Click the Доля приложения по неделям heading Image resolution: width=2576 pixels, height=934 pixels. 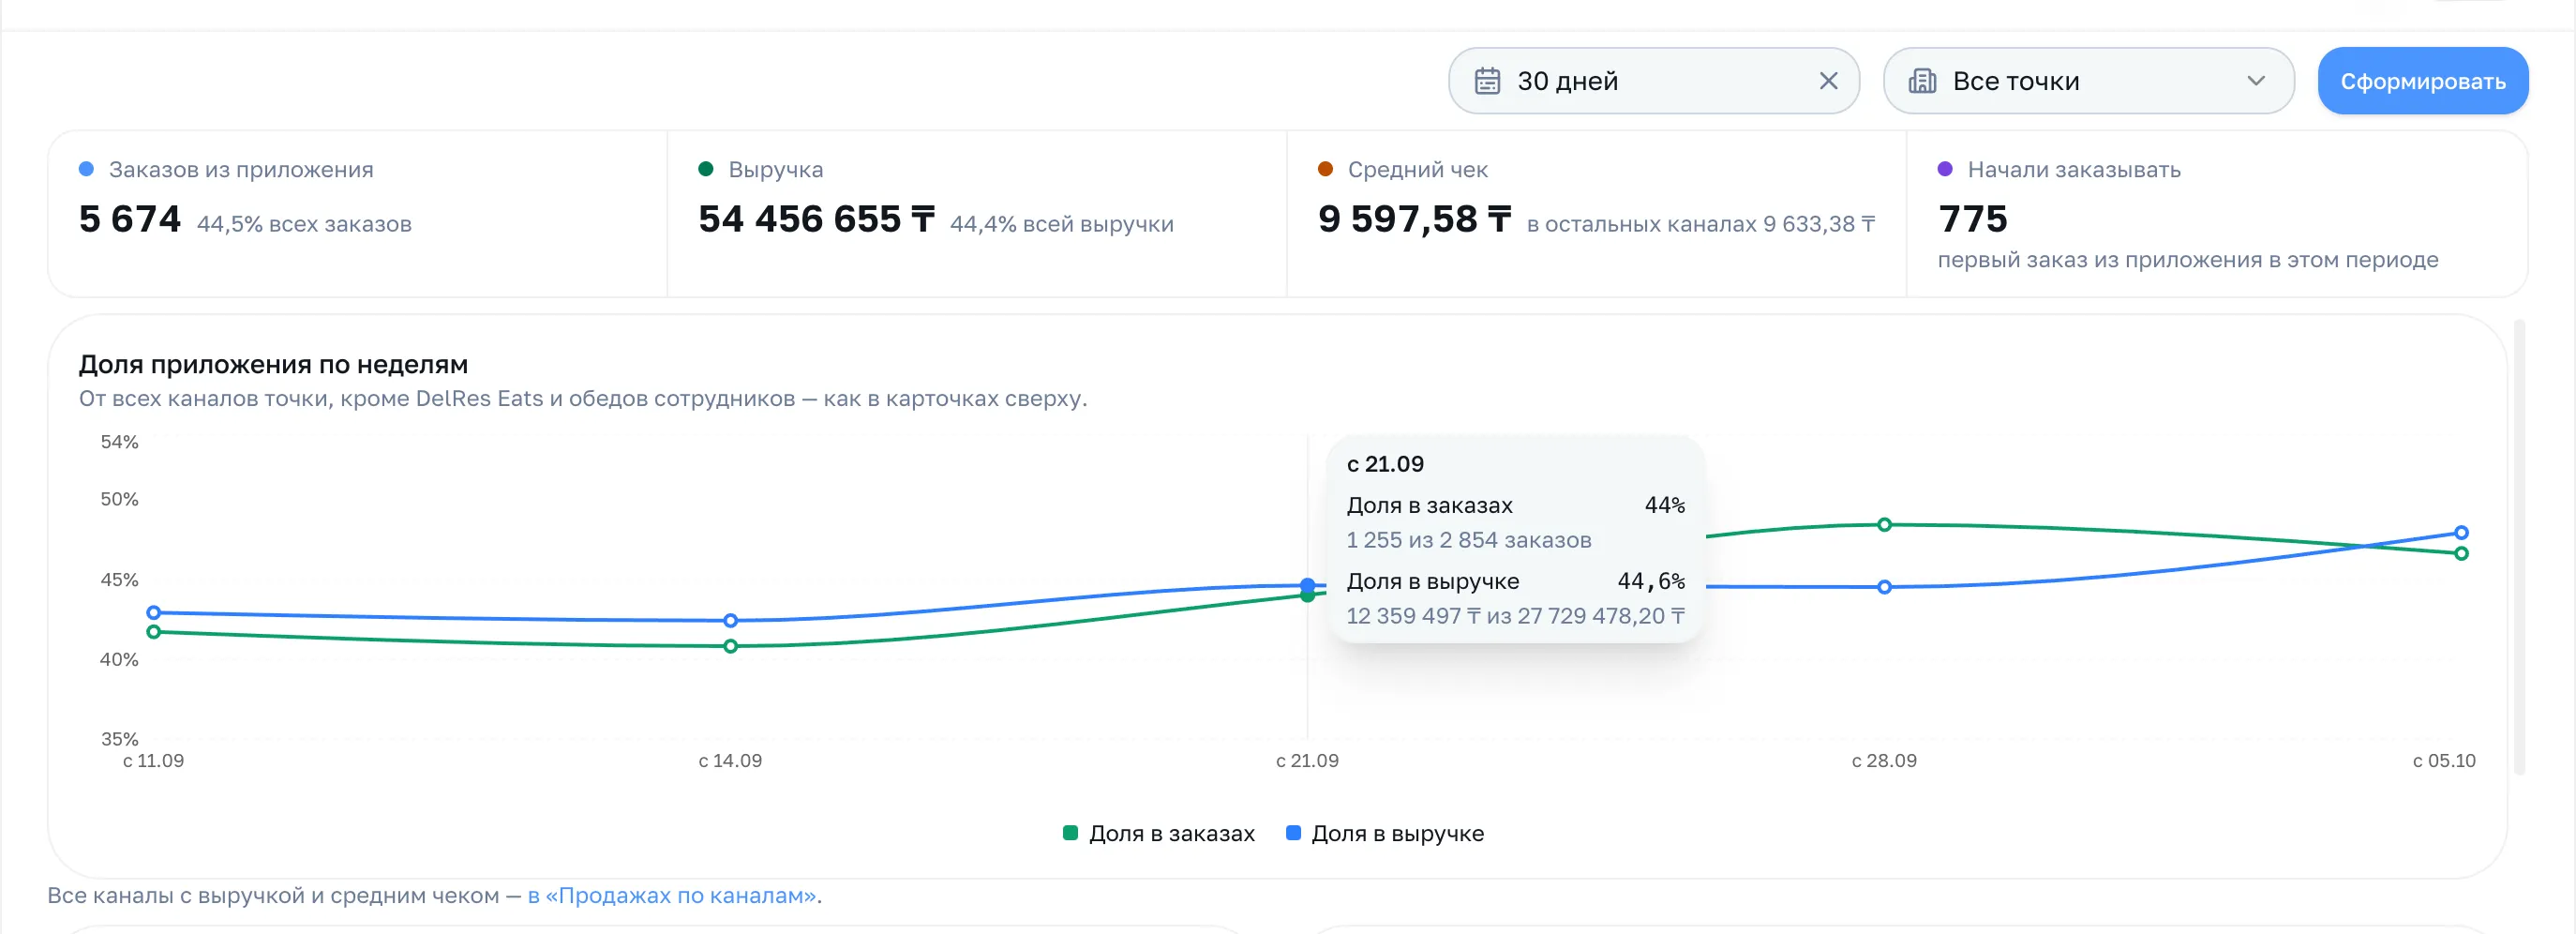click(x=273, y=364)
